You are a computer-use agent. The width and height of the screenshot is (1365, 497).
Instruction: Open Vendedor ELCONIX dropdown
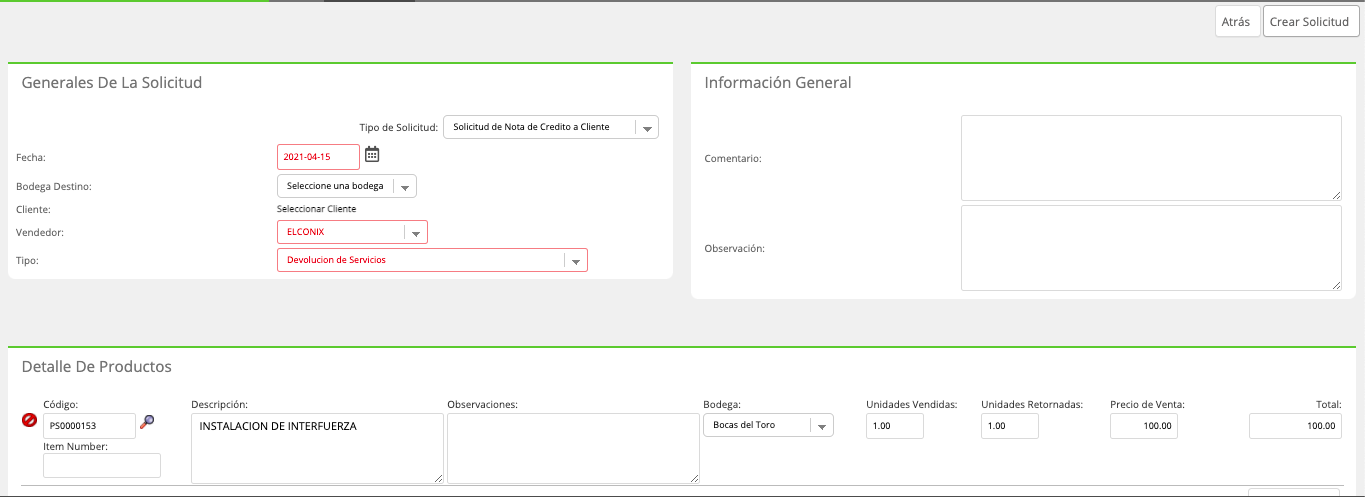(x=352, y=232)
